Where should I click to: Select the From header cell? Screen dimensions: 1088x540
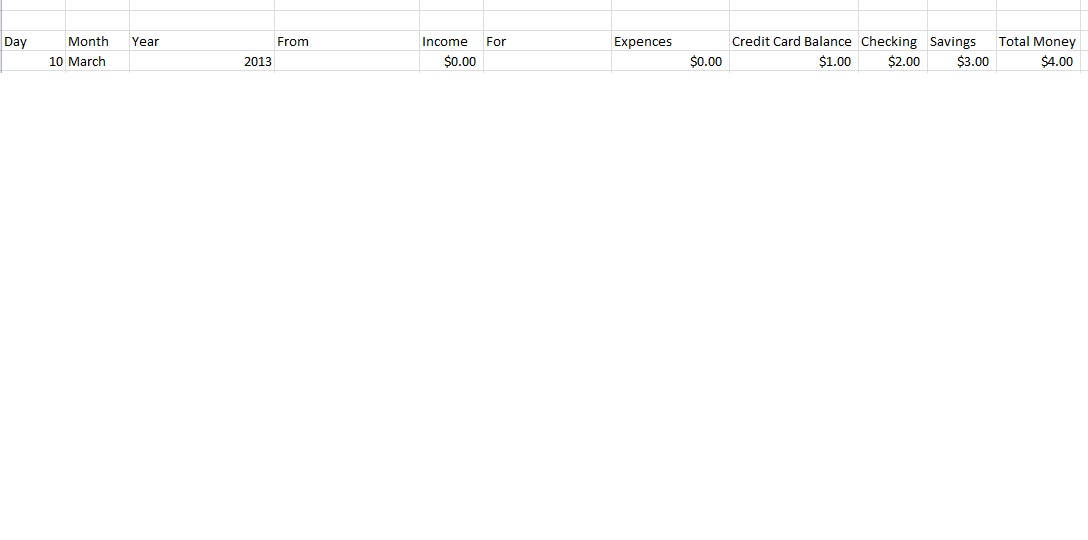coord(347,41)
